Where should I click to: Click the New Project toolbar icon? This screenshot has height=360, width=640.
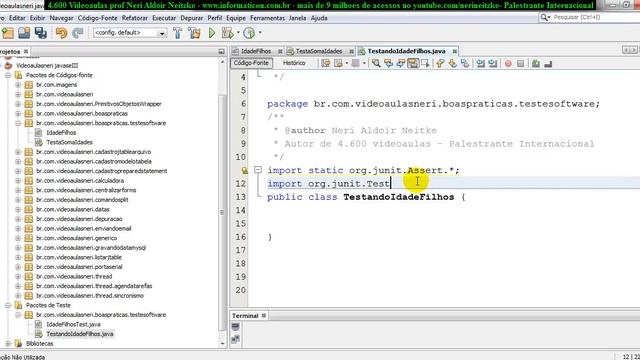pyautogui.click(x=8, y=33)
